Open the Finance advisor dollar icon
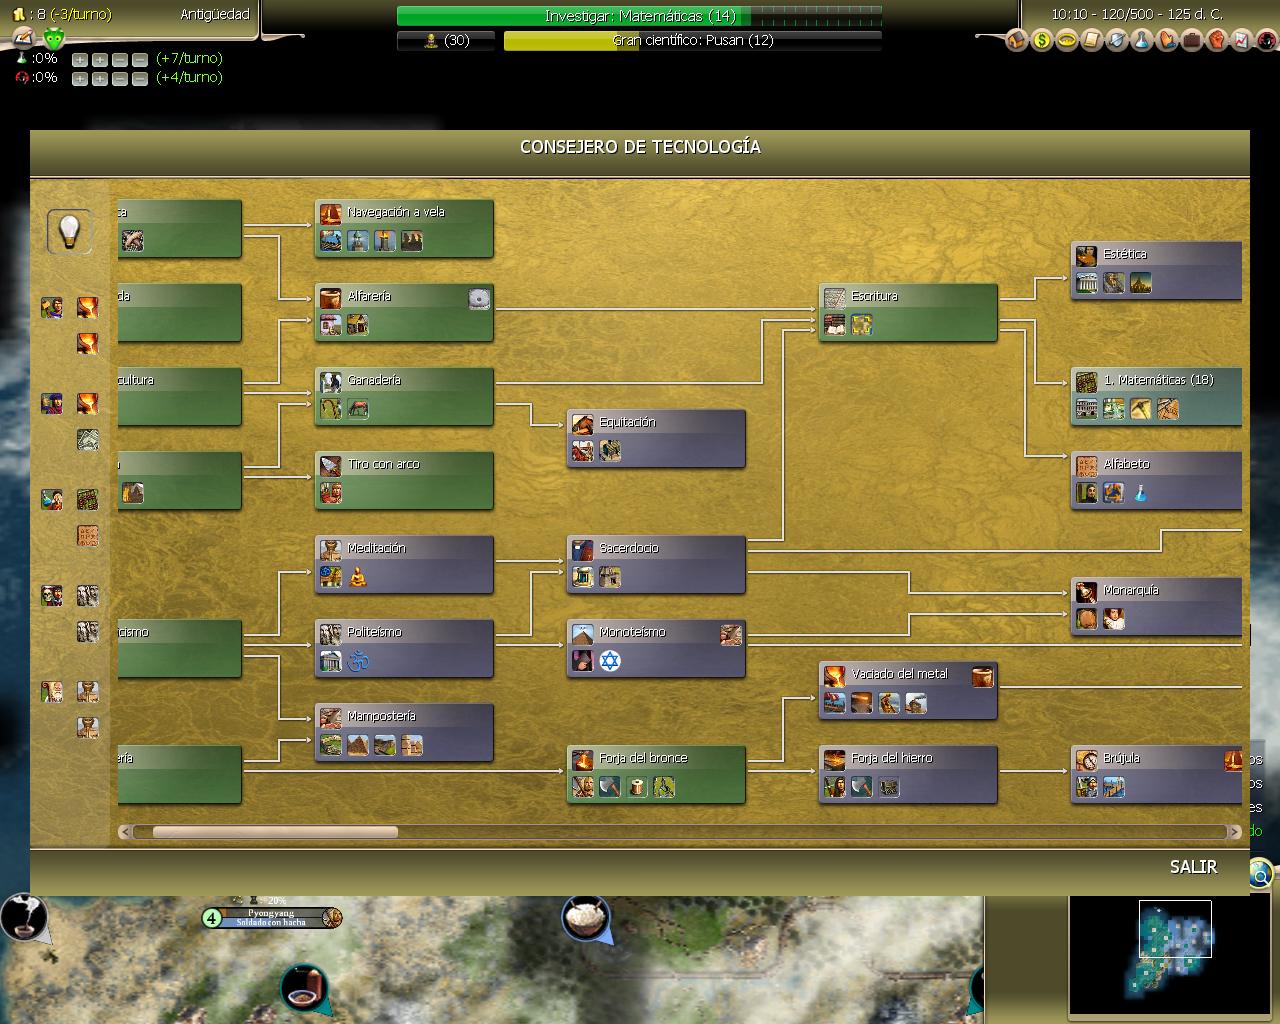The image size is (1280, 1024). pyautogui.click(x=1042, y=41)
